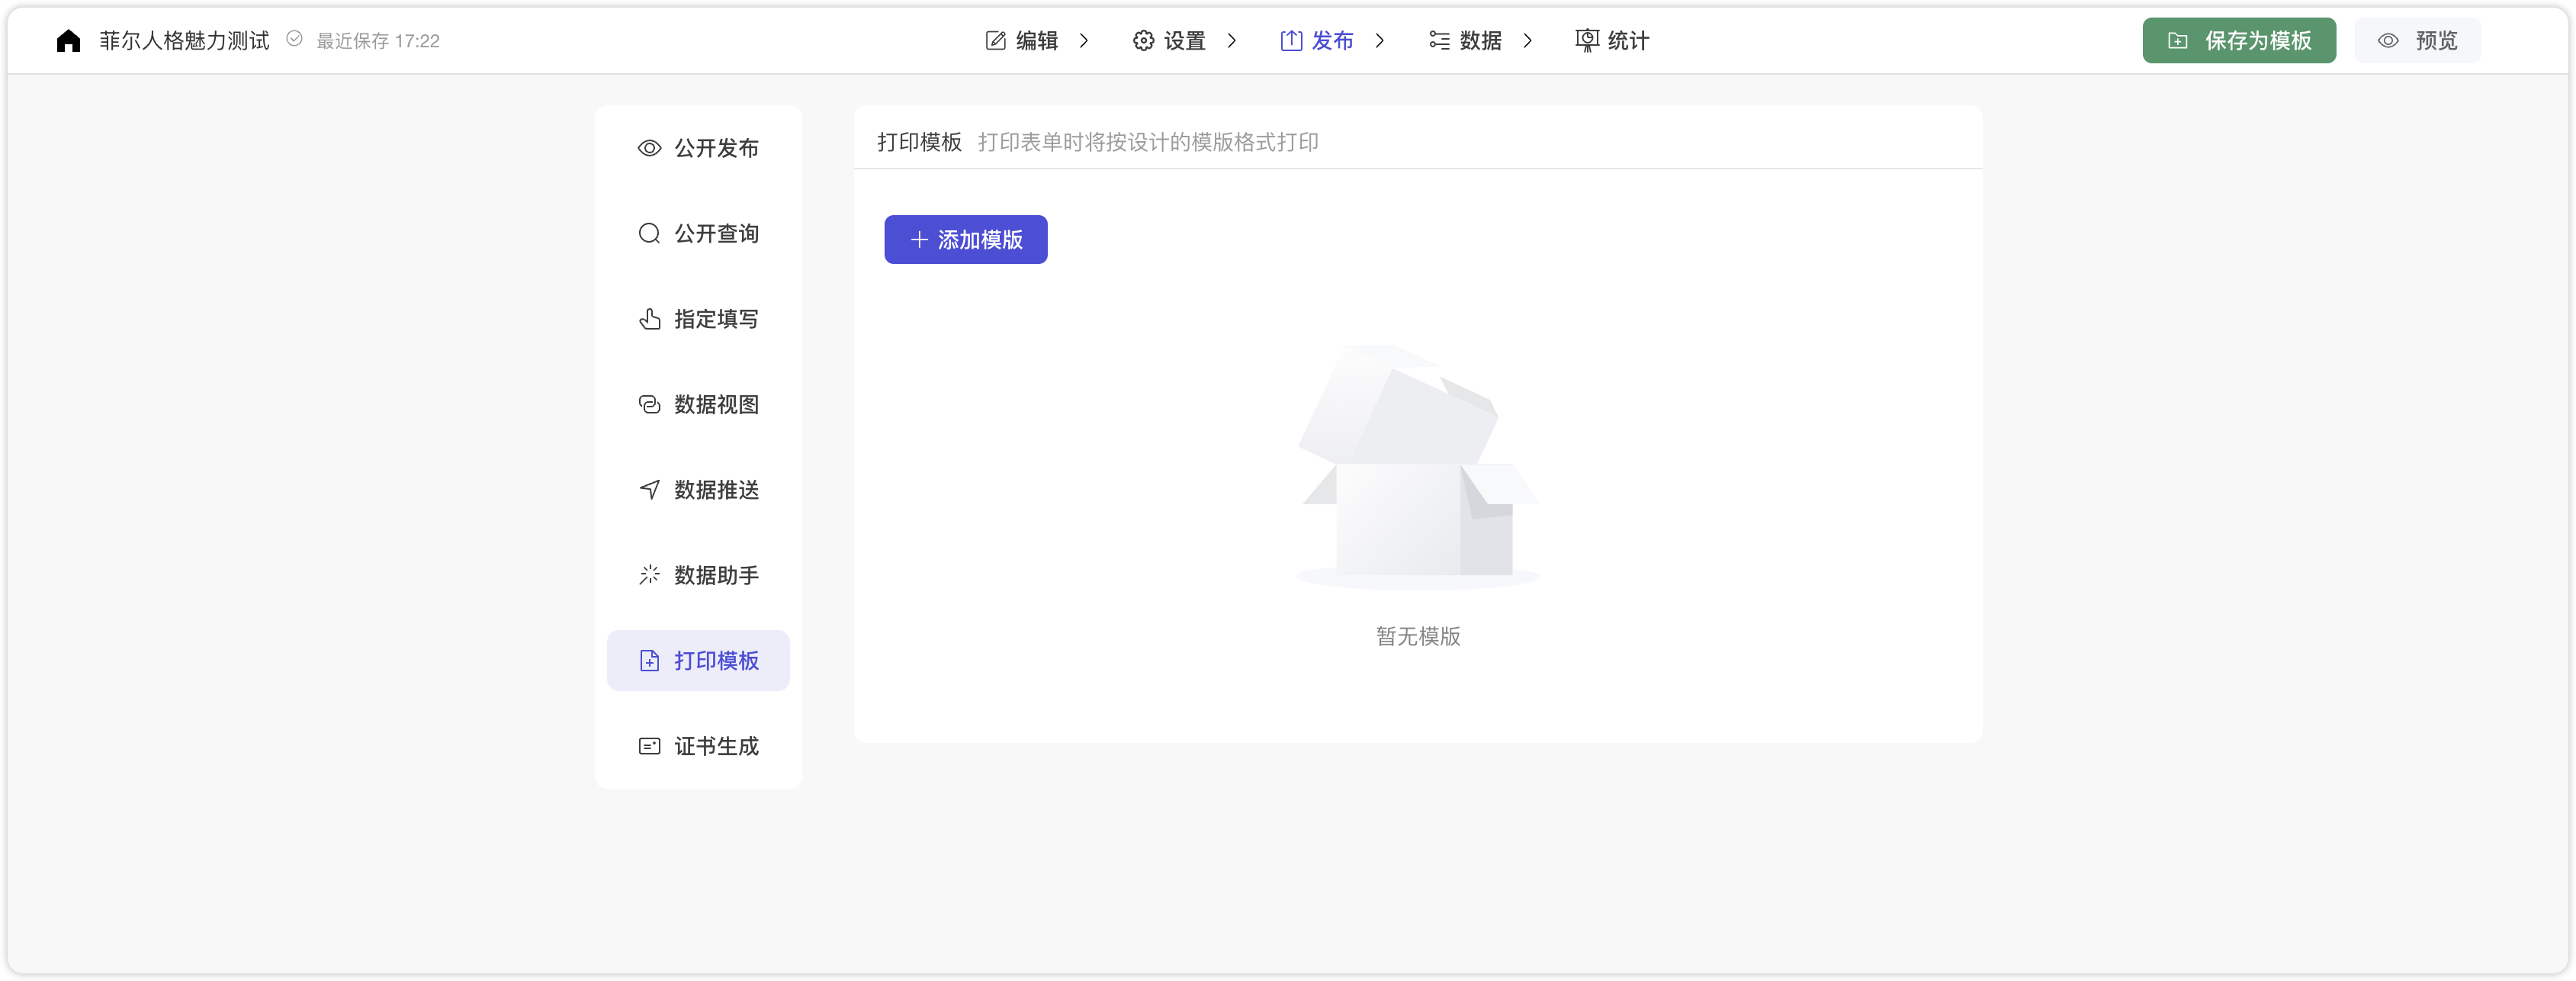Click the folder icon in 保存为模板
Viewport: 2576px width, 981px height.
click(x=2178, y=40)
